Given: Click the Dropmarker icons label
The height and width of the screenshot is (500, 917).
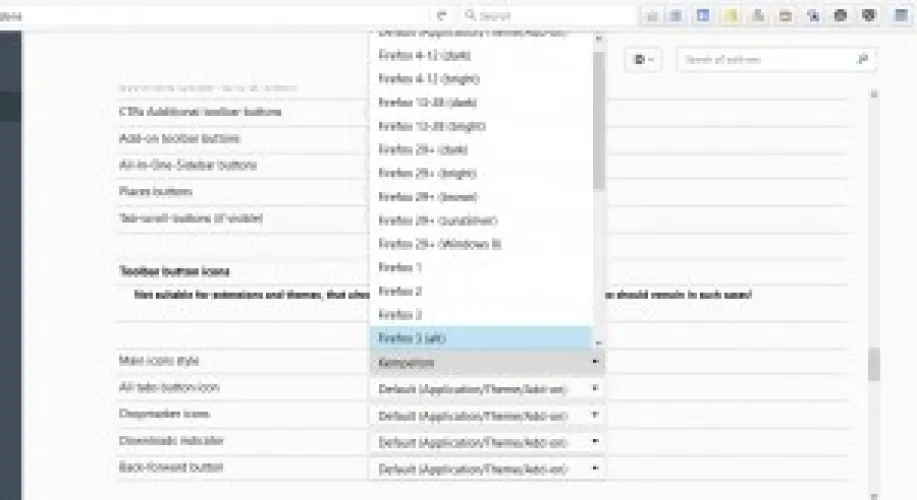Looking at the screenshot, I should click(164, 414).
